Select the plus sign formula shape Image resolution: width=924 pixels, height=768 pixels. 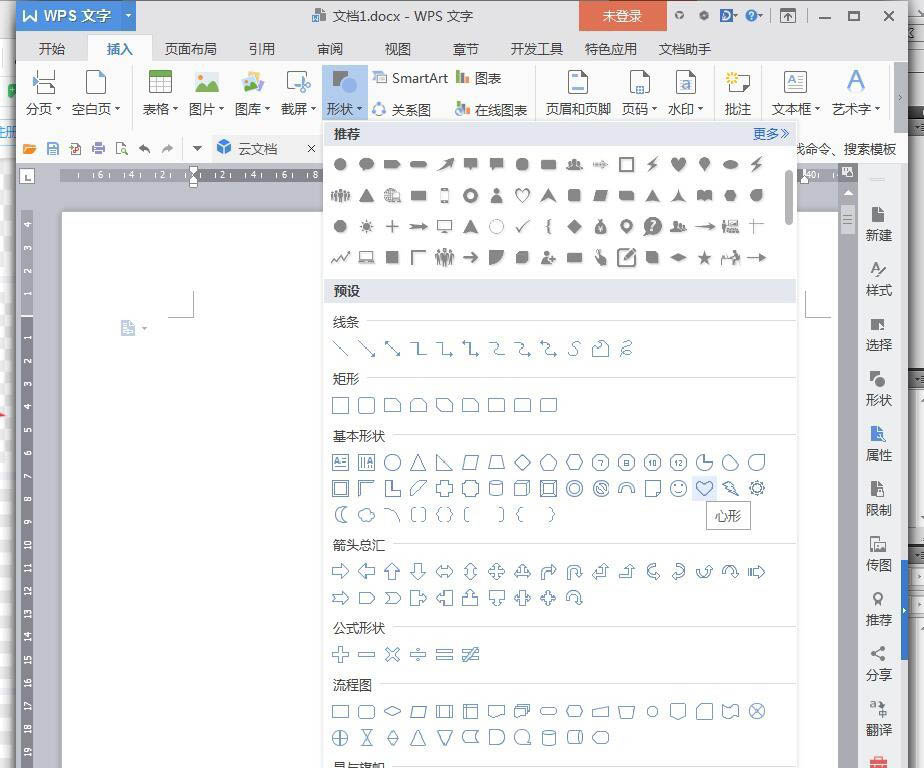point(341,654)
